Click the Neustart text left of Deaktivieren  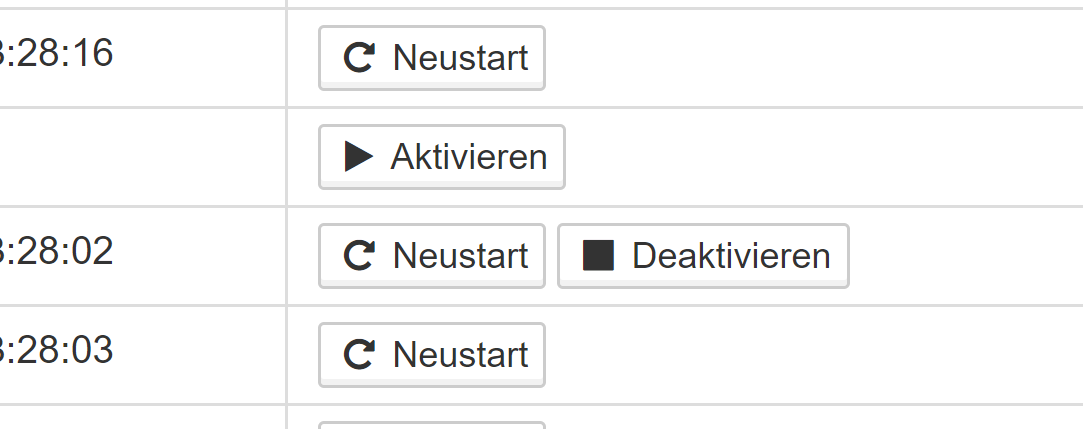point(460,256)
